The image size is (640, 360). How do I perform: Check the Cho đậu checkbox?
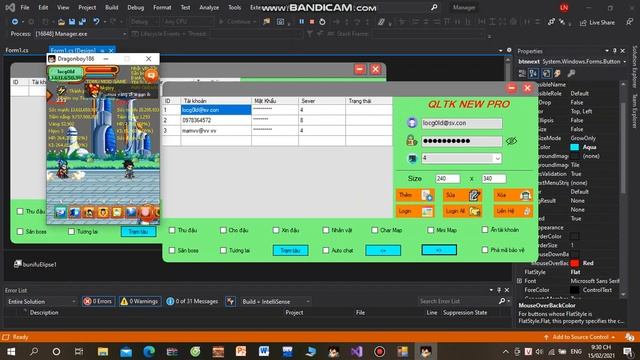tap(223, 230)
